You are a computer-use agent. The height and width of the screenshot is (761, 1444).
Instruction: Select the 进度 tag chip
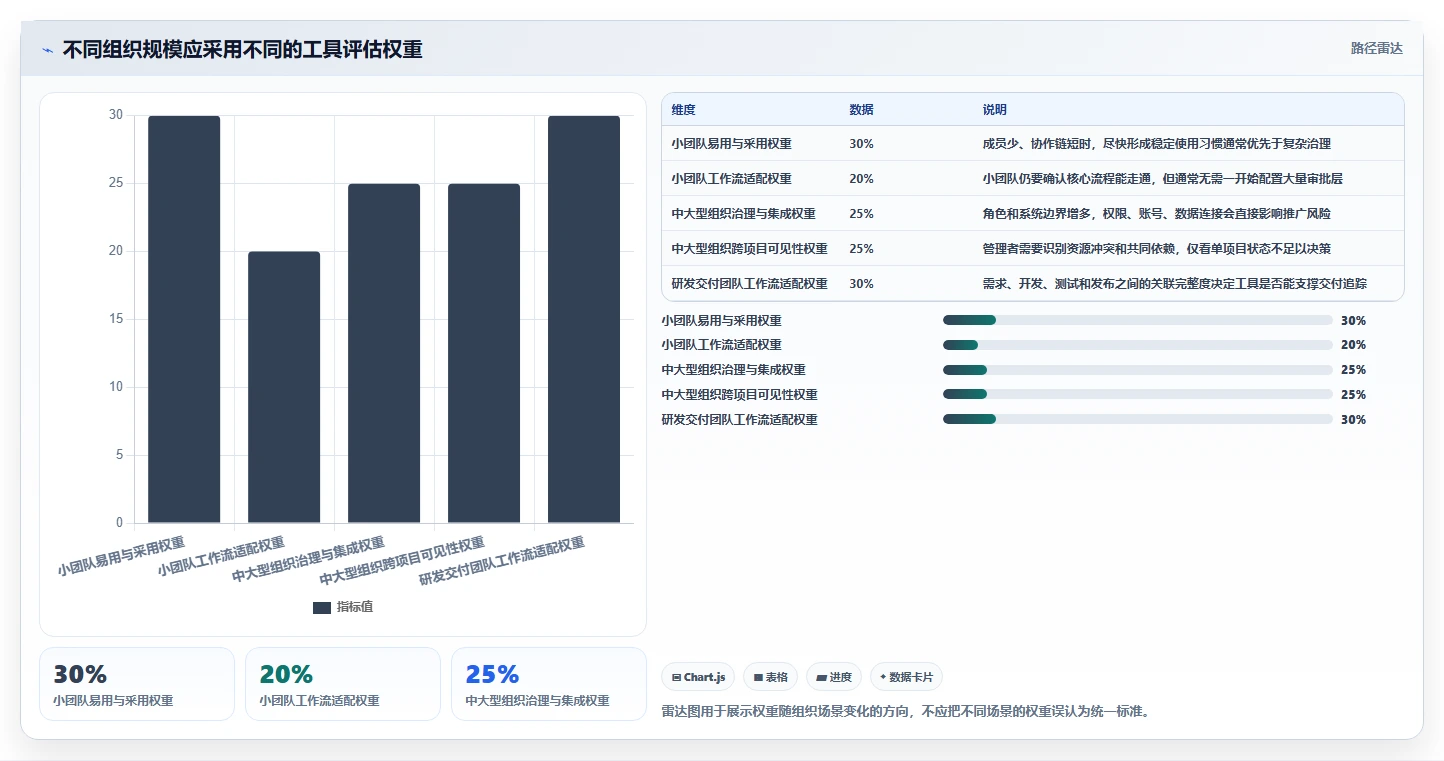(834, 677)
